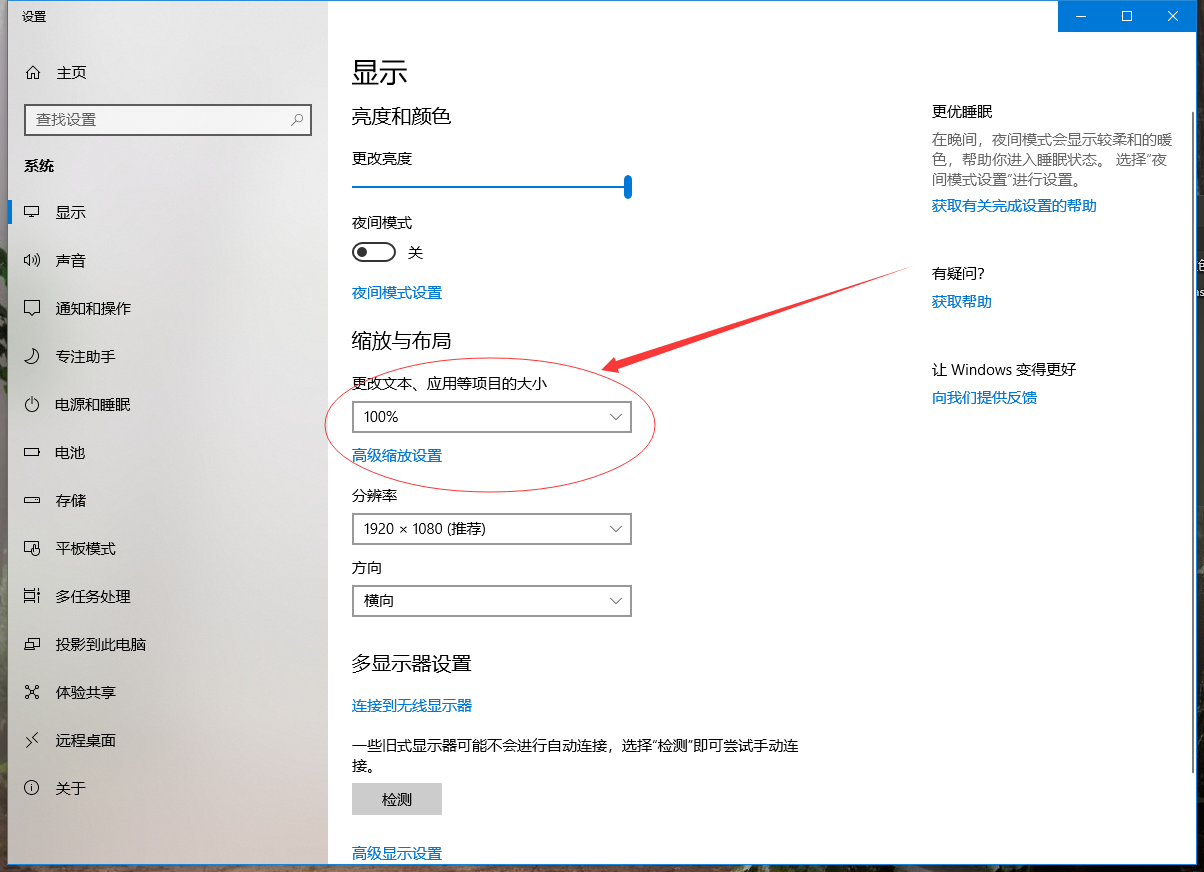Click the 平板模式 sidebar label
Viewport: 1204px width, 872px height.
pyautogui.click(x=86, y=549)
